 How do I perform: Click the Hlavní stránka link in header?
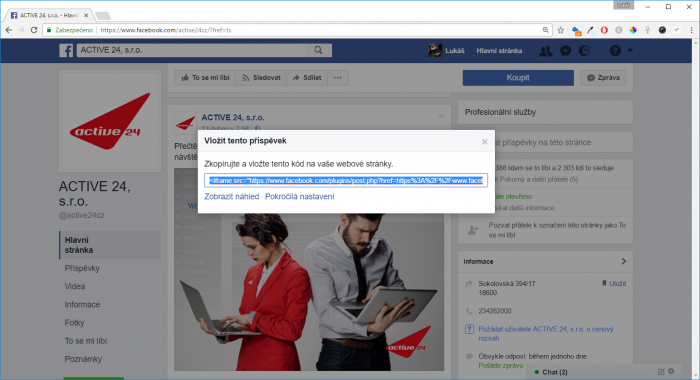499,51
